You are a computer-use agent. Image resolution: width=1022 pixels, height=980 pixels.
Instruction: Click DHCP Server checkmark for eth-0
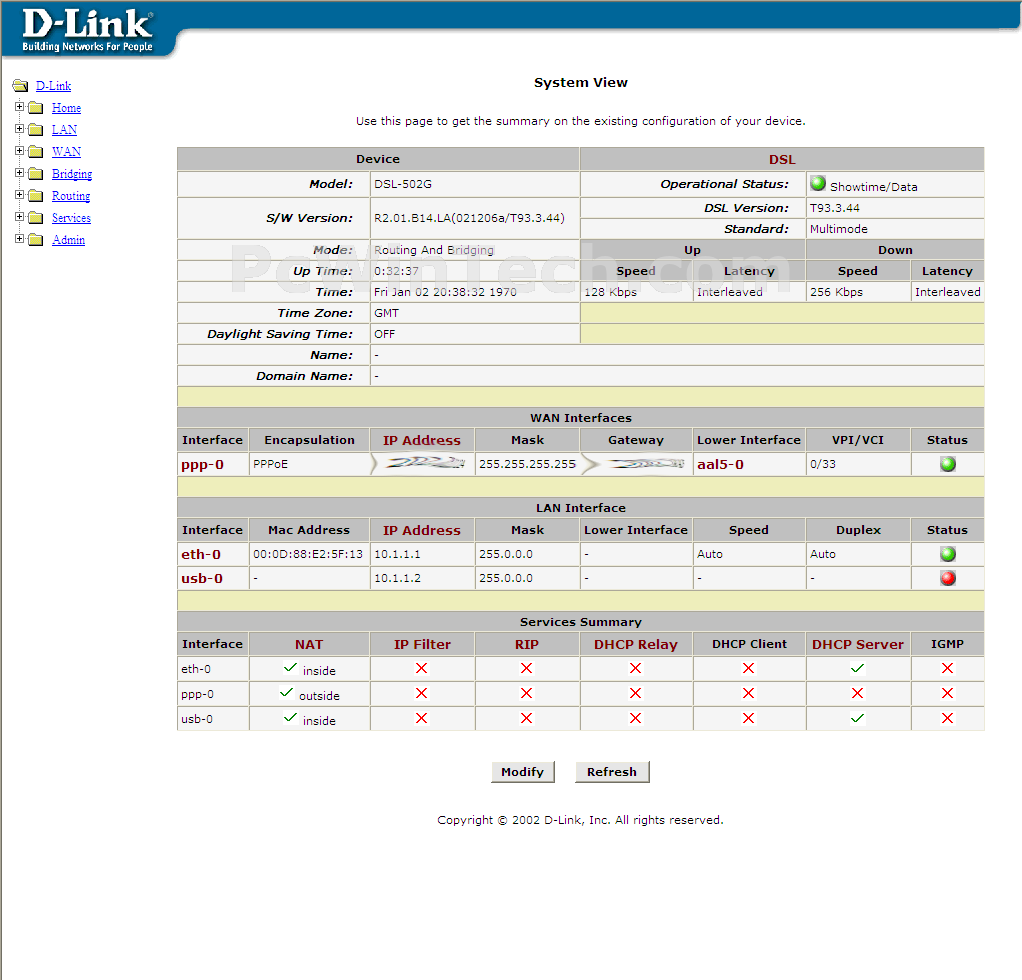[857, 667]
